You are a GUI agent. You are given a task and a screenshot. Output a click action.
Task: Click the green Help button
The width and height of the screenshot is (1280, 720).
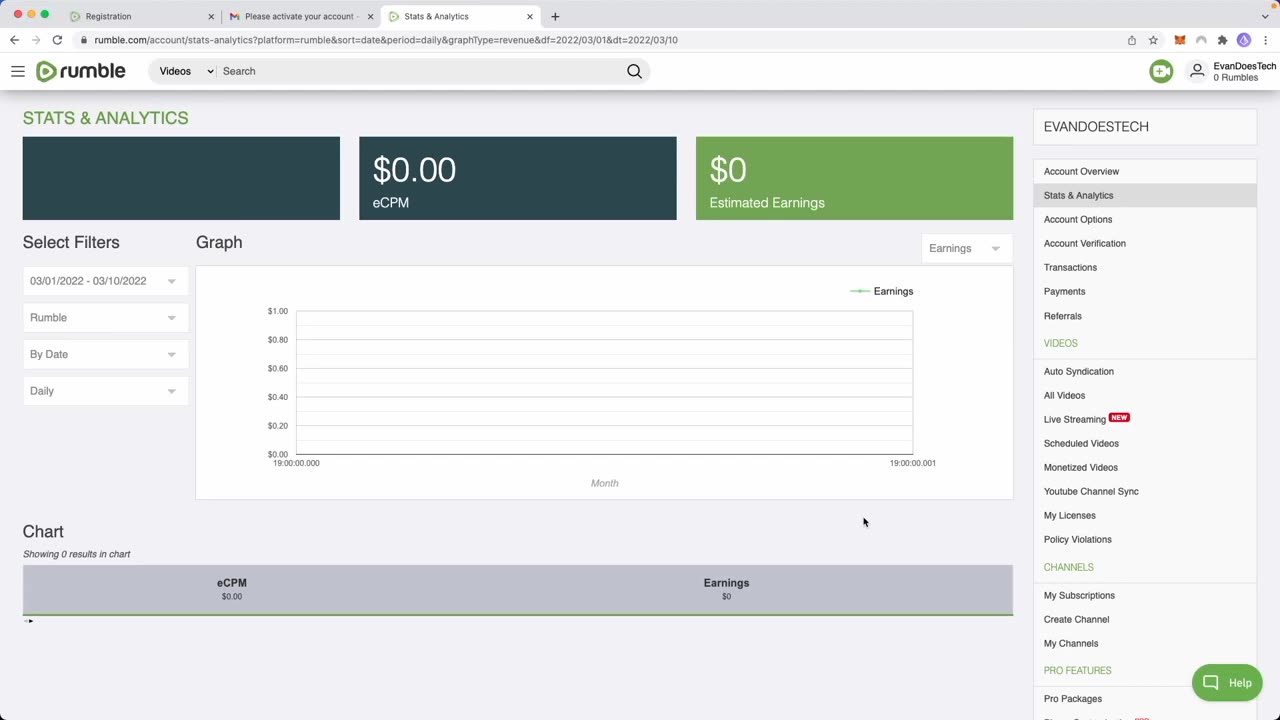click(x=1227, y=683)
